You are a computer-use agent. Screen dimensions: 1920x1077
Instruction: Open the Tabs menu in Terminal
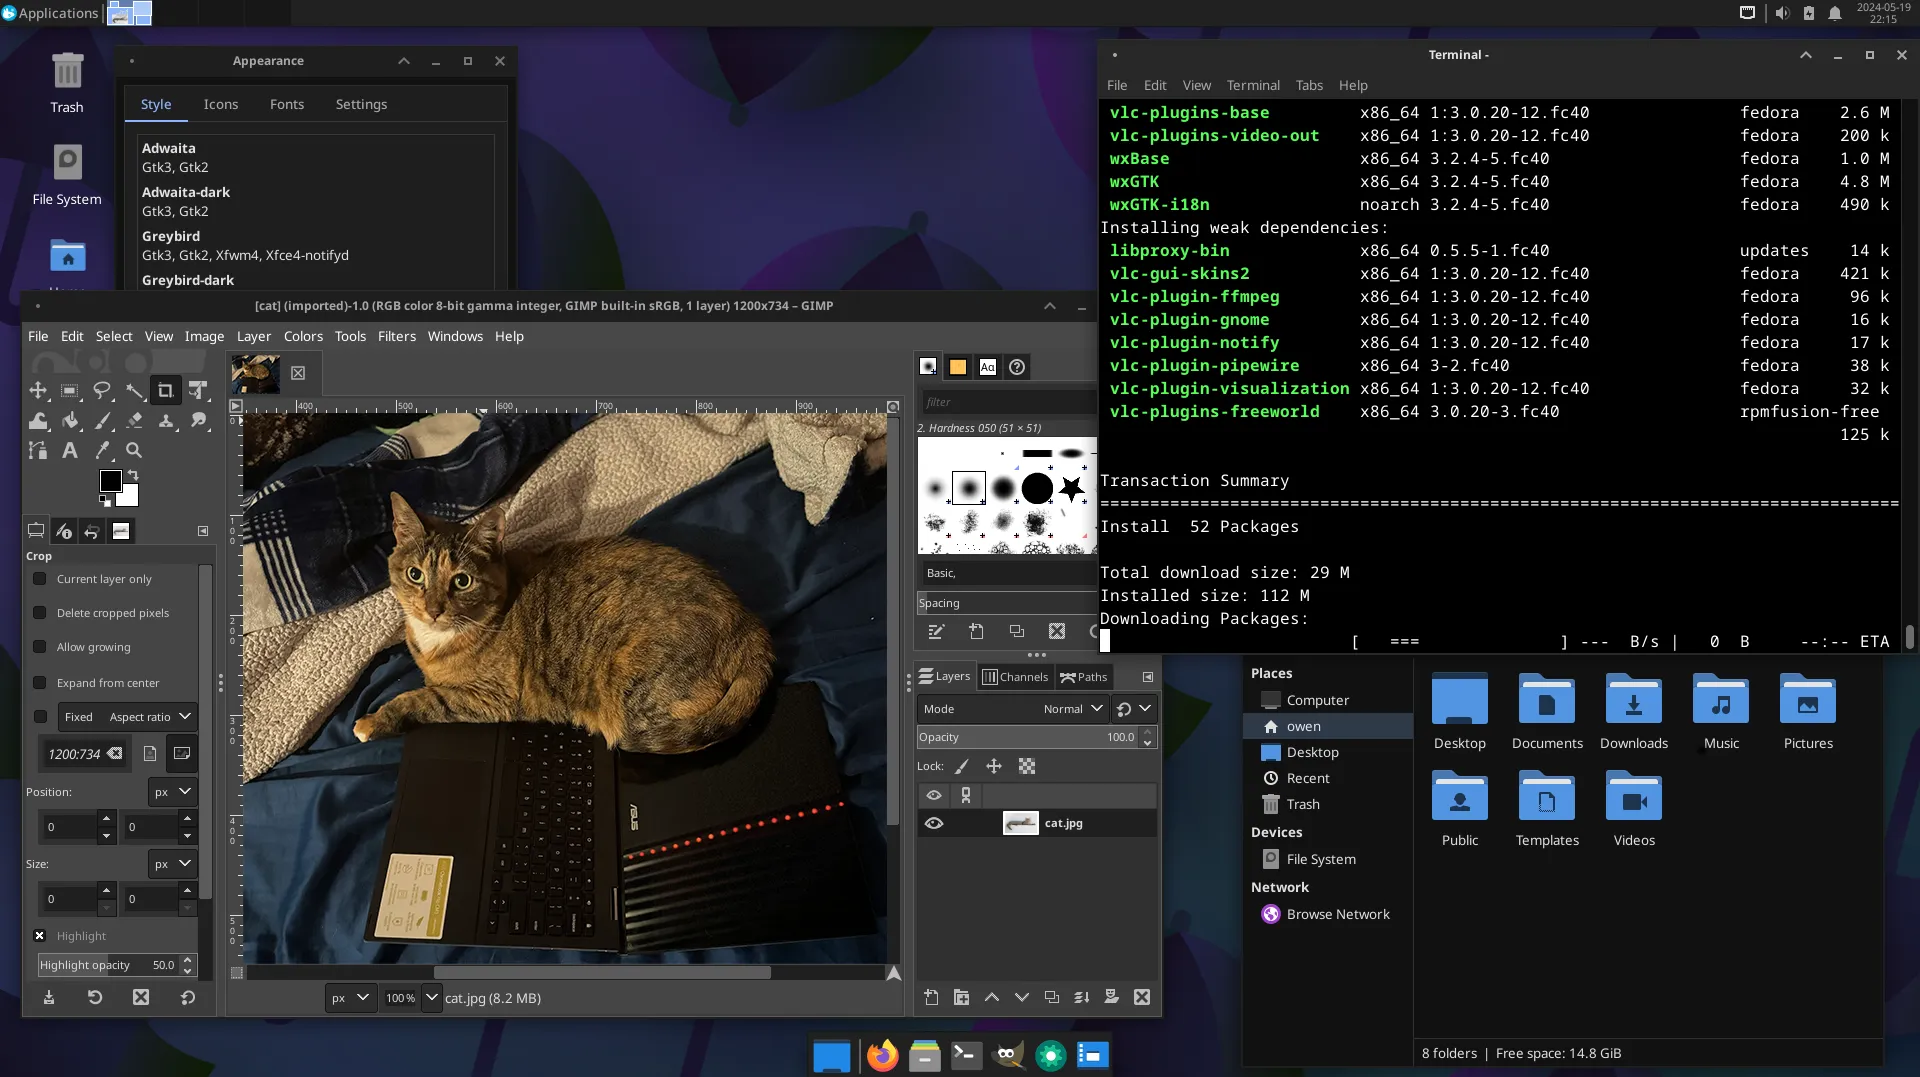point(1309,85)
